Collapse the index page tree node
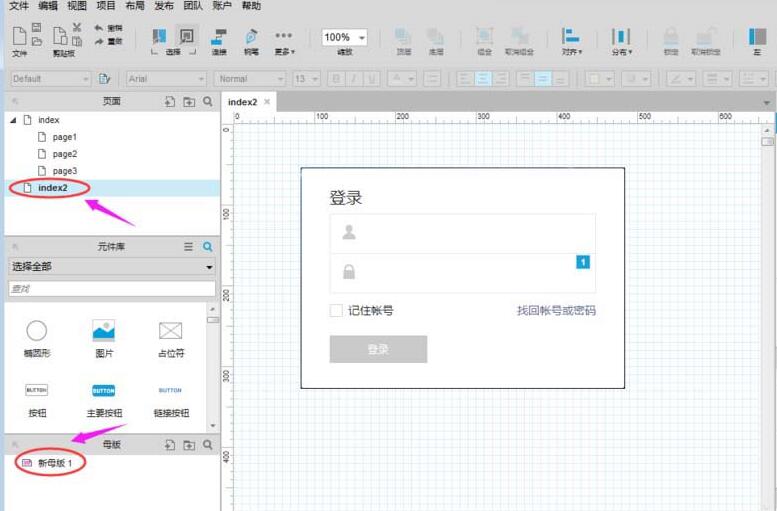 [x=13, y=120]
